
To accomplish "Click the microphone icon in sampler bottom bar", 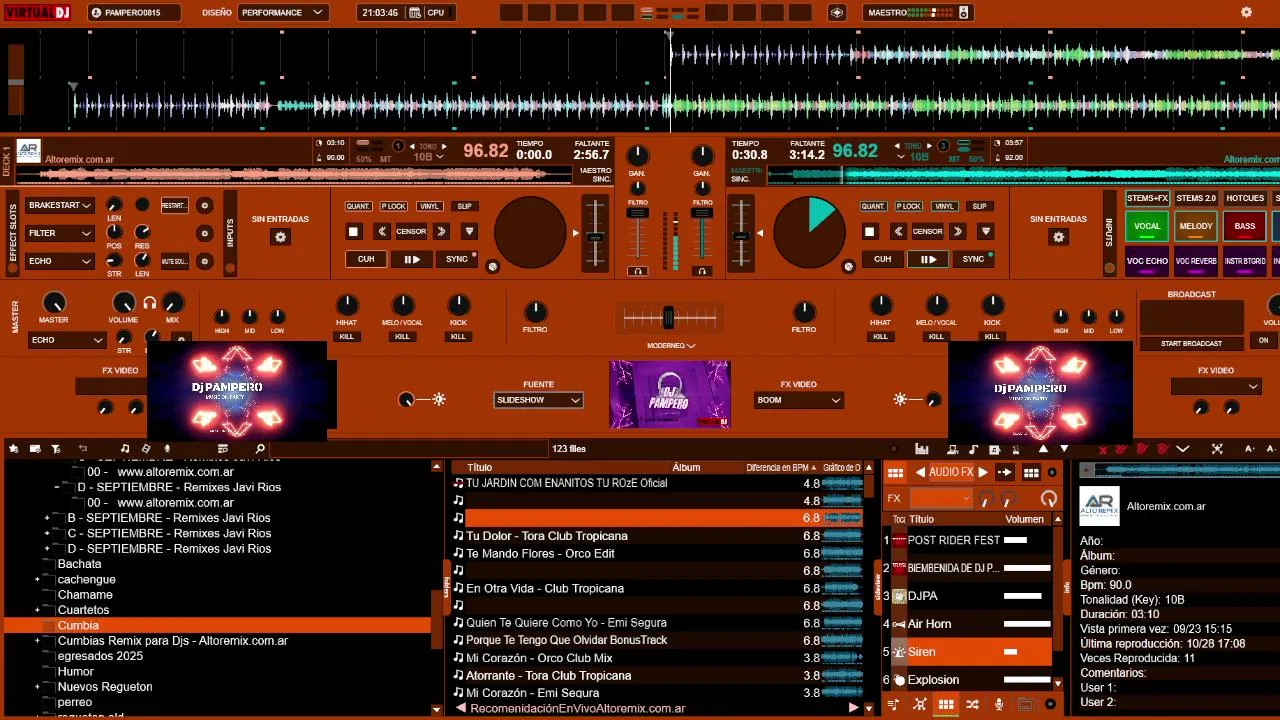I will [x=998, y=705].
